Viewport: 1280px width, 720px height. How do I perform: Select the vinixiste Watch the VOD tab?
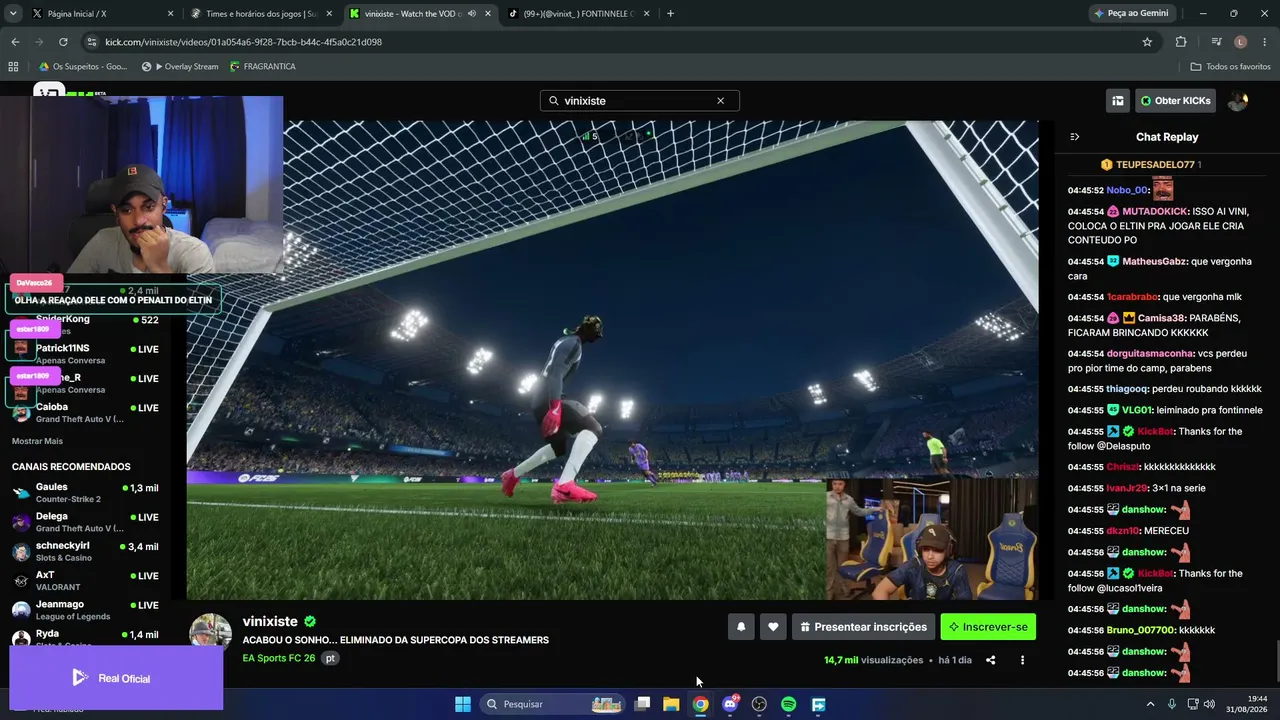coord(420,14)
